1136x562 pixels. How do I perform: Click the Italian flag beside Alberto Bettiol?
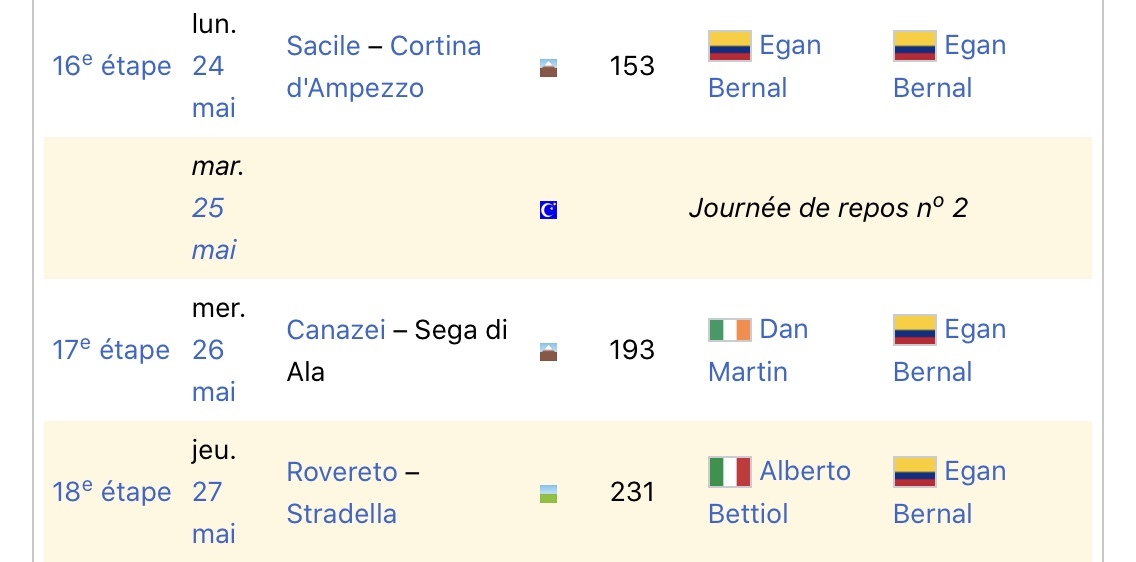(729, 472)
